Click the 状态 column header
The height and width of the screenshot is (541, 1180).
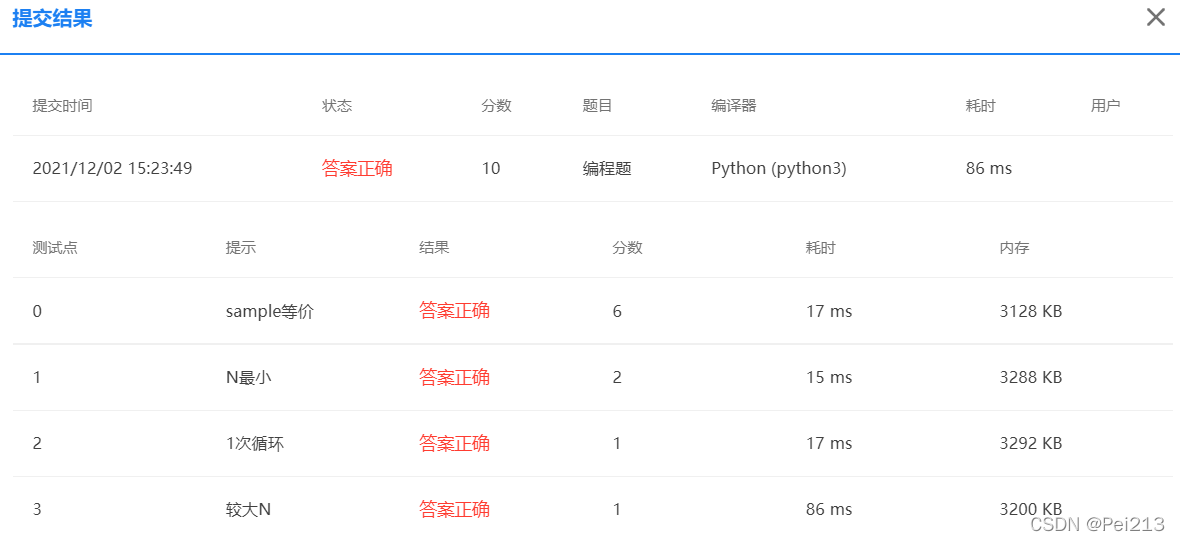(x=337, y=106)
